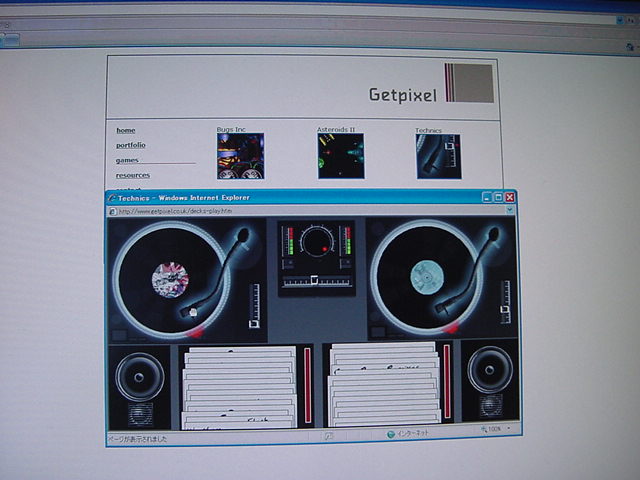Click the popup blocker icon in status bar
The image size is (640, 480).
(x=329, y=436)
